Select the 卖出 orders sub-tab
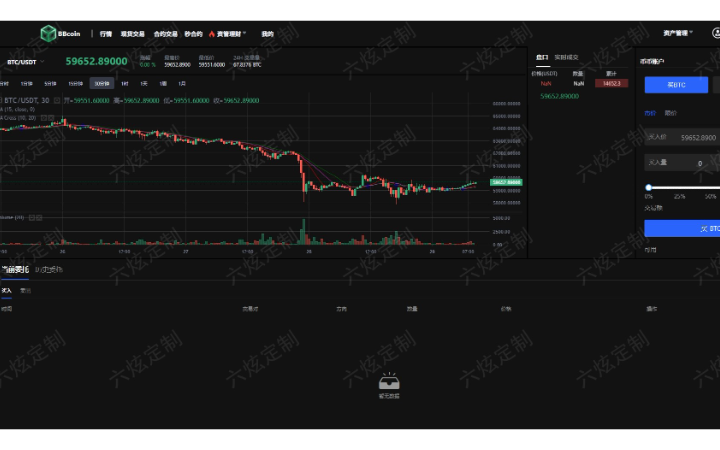The image size is (720, 450). [26, 291]
